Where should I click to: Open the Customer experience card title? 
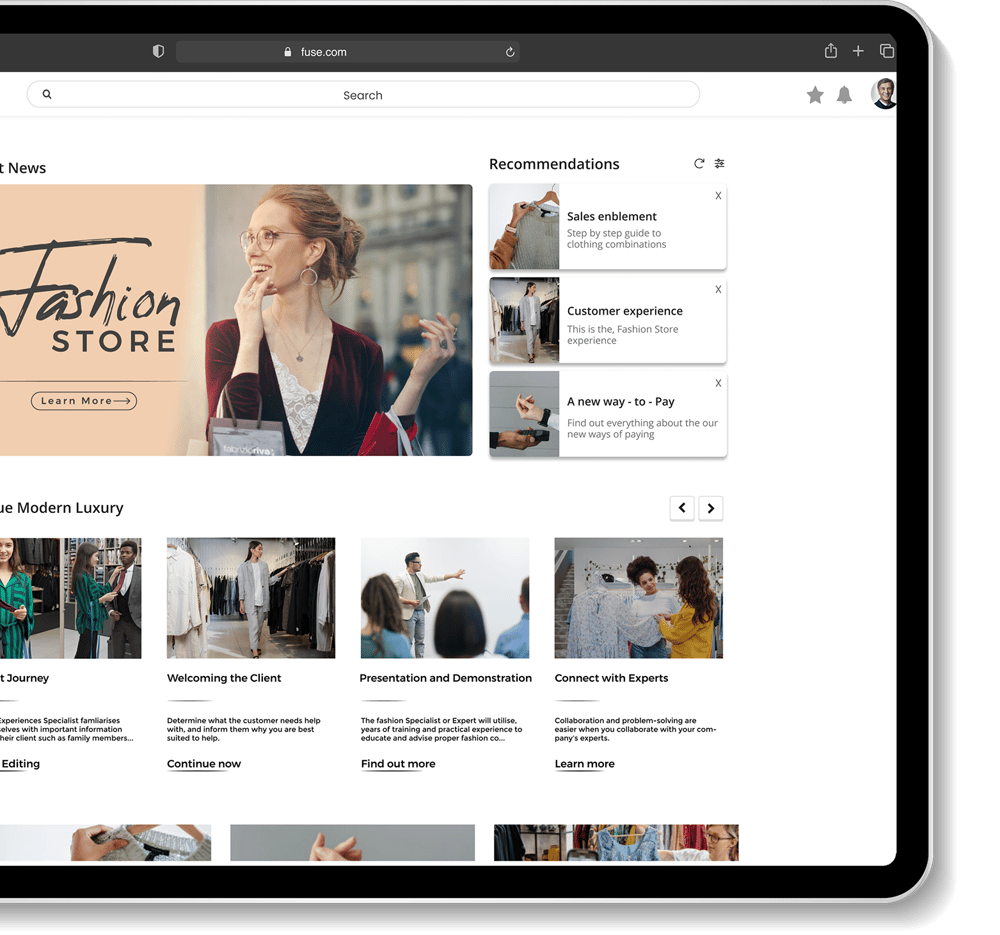[624, 311]
